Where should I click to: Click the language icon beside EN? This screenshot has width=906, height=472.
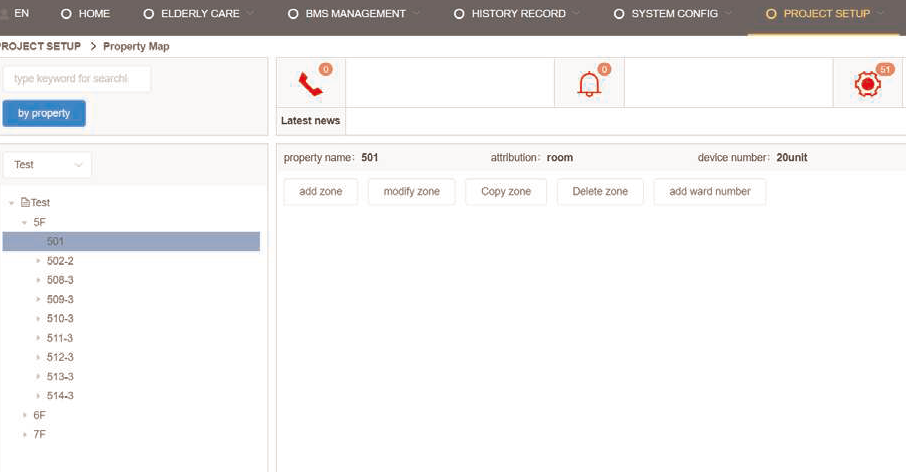[x=5, y=14]
